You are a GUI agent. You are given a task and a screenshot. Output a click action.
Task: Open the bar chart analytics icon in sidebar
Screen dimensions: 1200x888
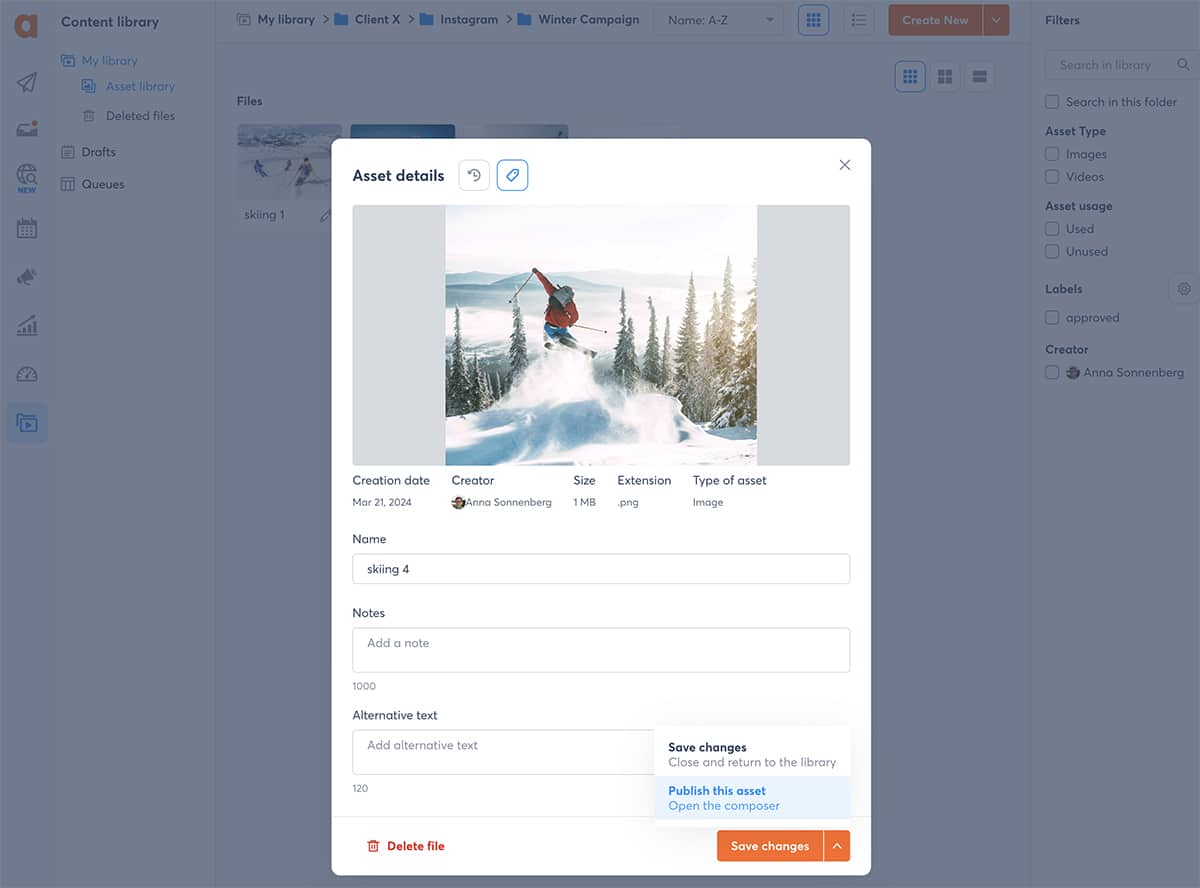pyautogui.click(x=27, y=325)
